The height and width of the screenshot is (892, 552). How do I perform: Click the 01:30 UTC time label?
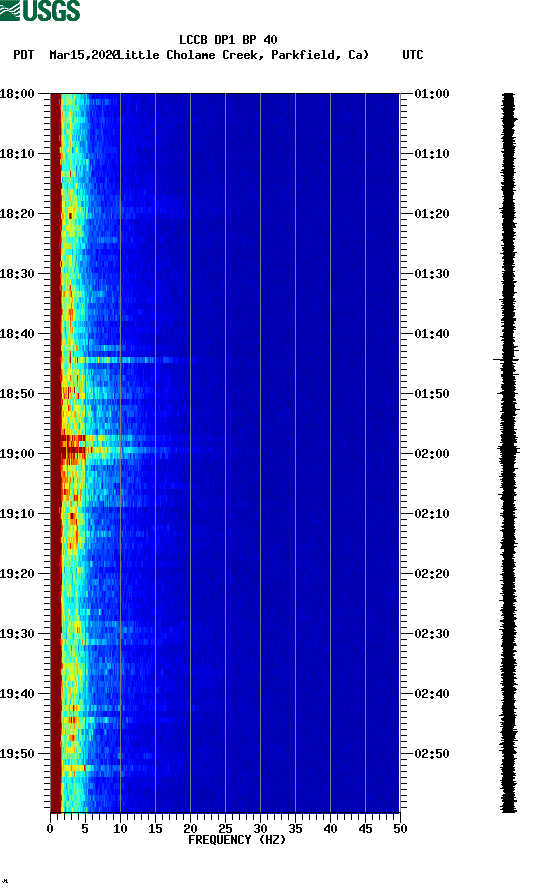[x=432, y=274]
